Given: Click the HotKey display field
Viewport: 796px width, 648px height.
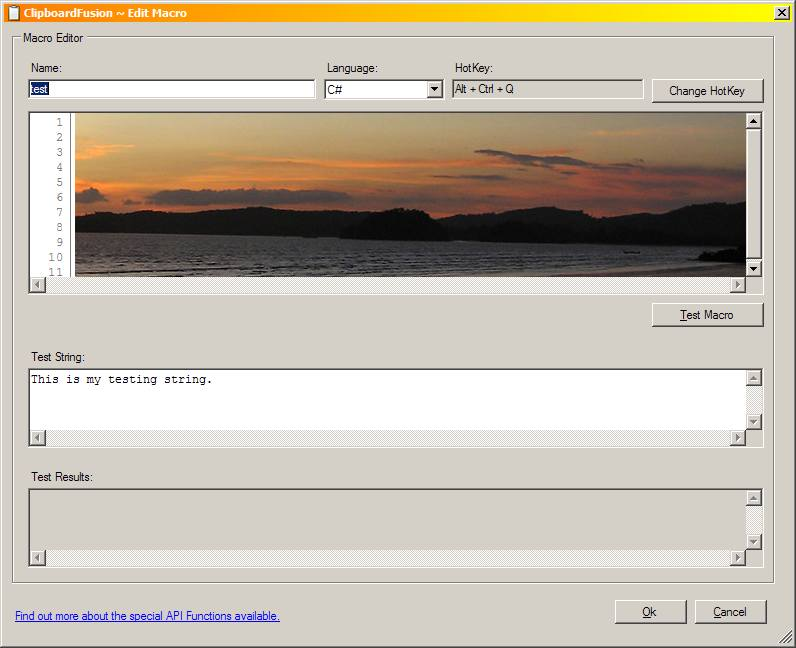Looking at the screenshot, I should tap(547, 89).
